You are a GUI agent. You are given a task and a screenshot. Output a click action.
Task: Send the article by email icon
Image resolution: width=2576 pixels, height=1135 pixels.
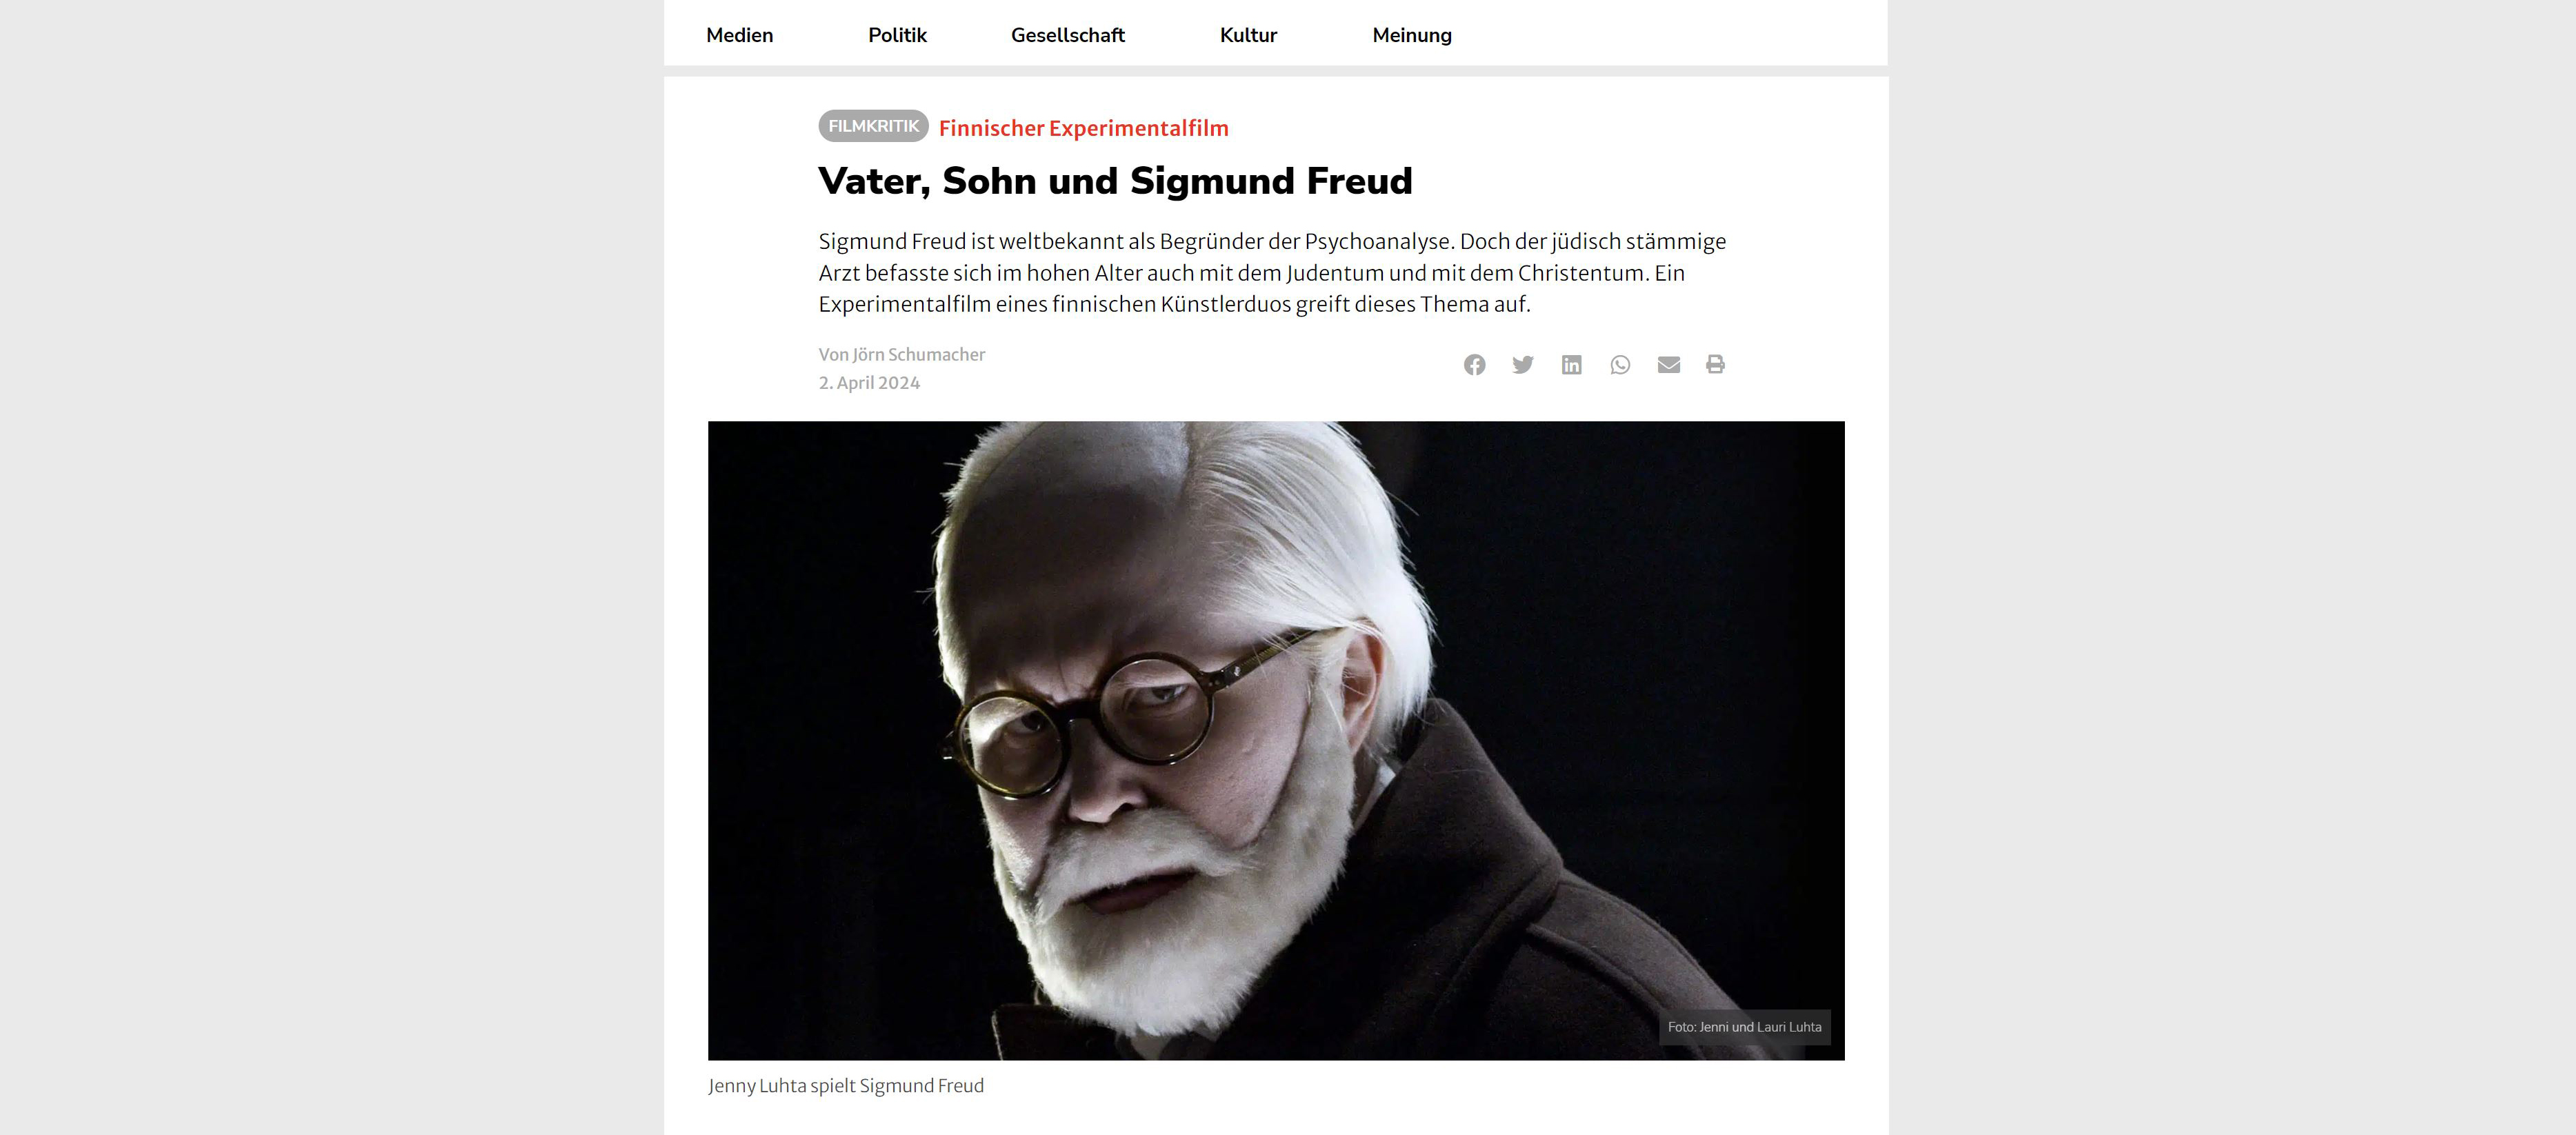tap(1668, 365)
